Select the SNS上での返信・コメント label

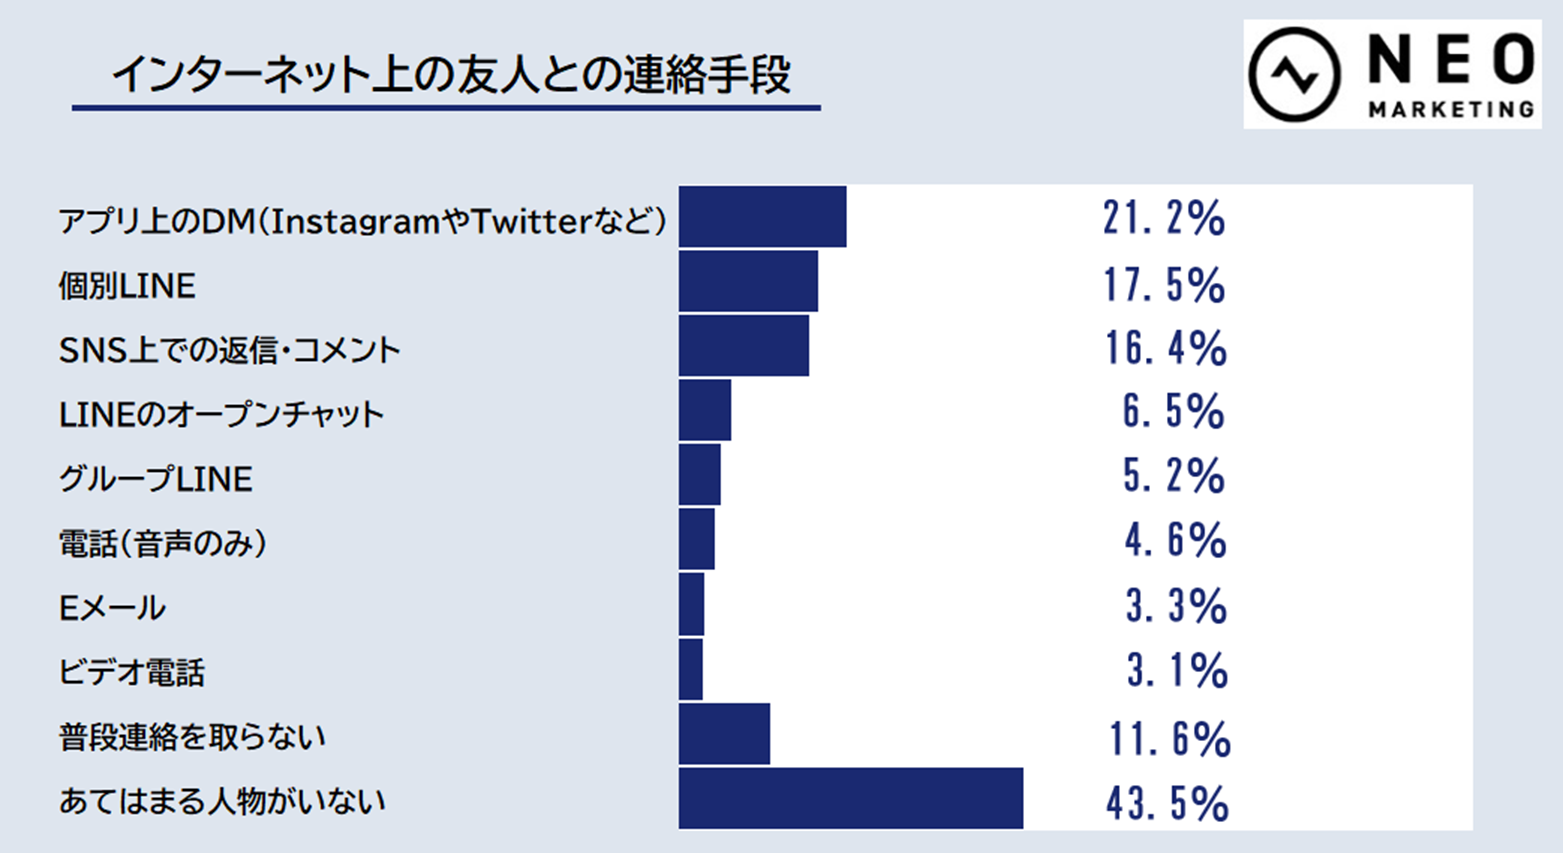point(229,350)
